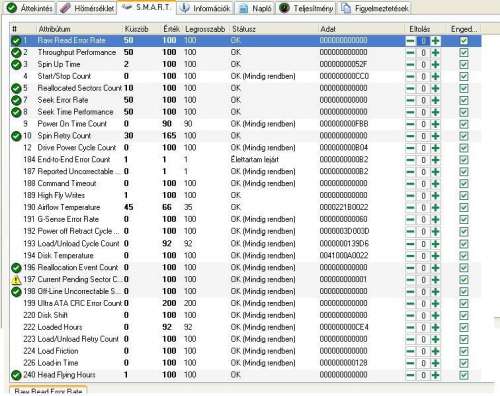This screenshot has height=396, width=500.
Task: Toggle enable checkbox for Raw Read Error Rate
Action: click(x=464, y=41)
